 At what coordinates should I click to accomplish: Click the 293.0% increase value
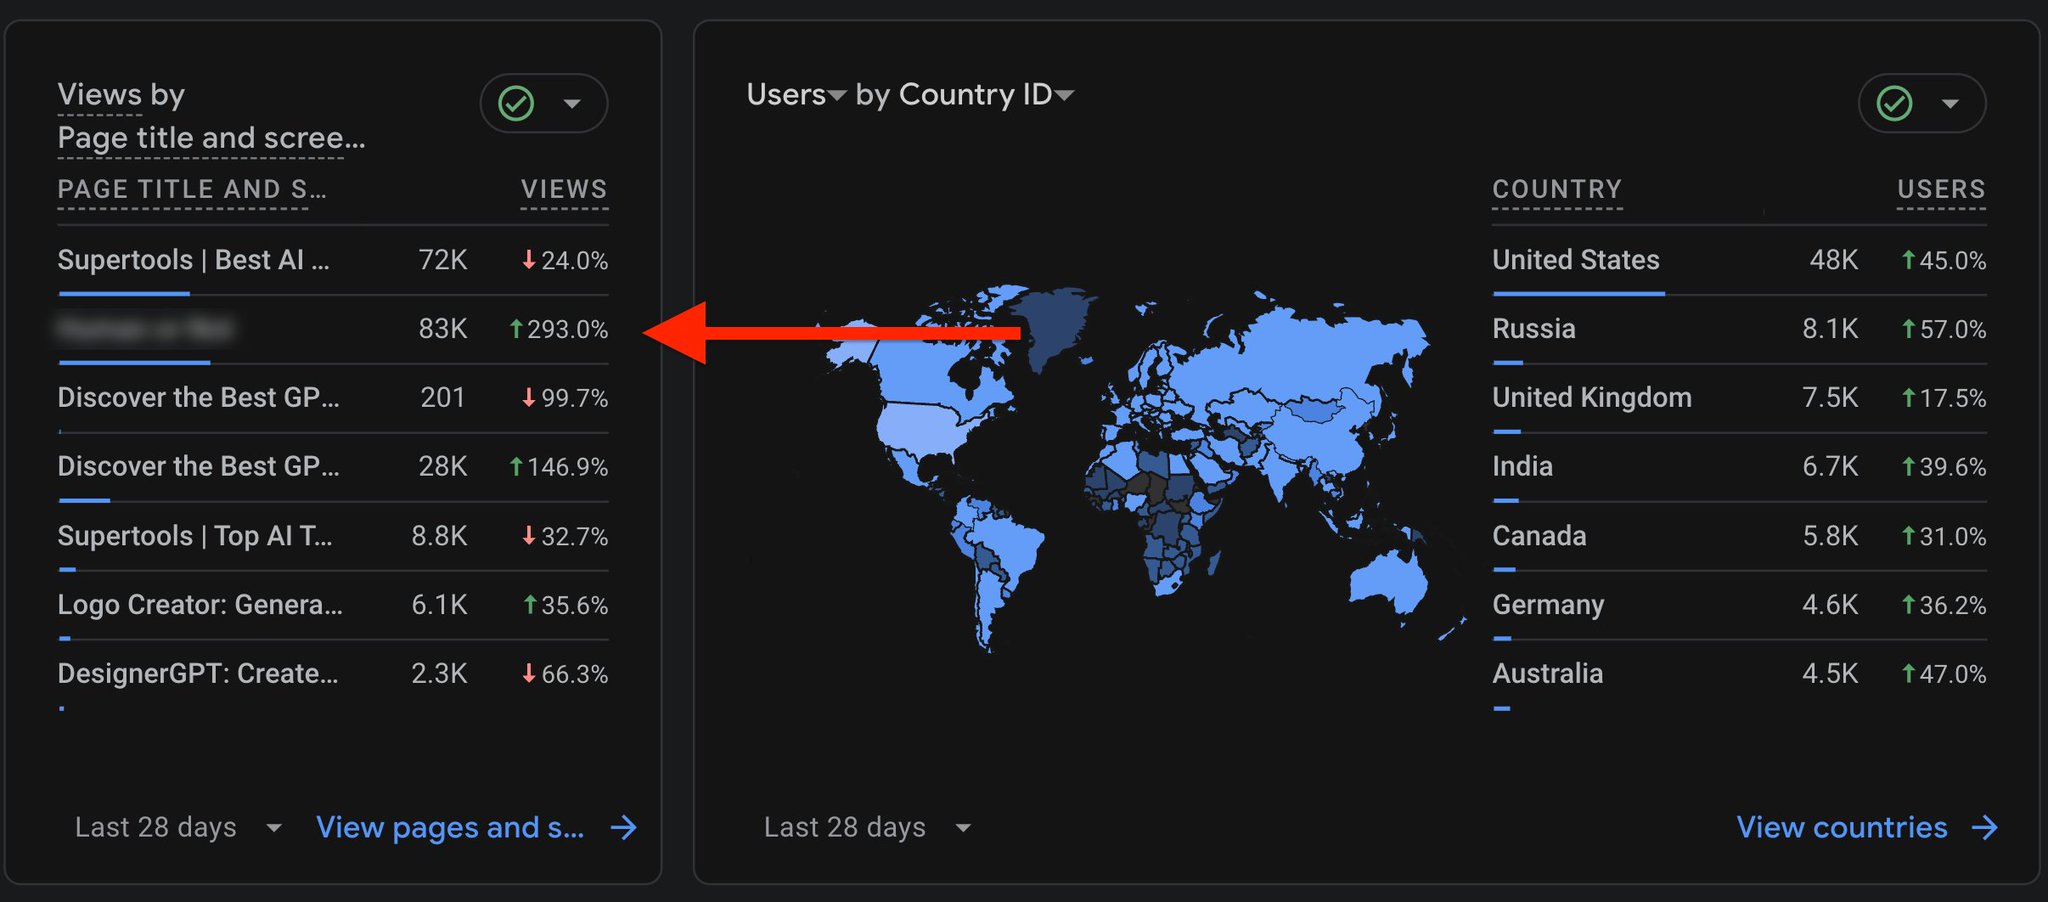558,330
